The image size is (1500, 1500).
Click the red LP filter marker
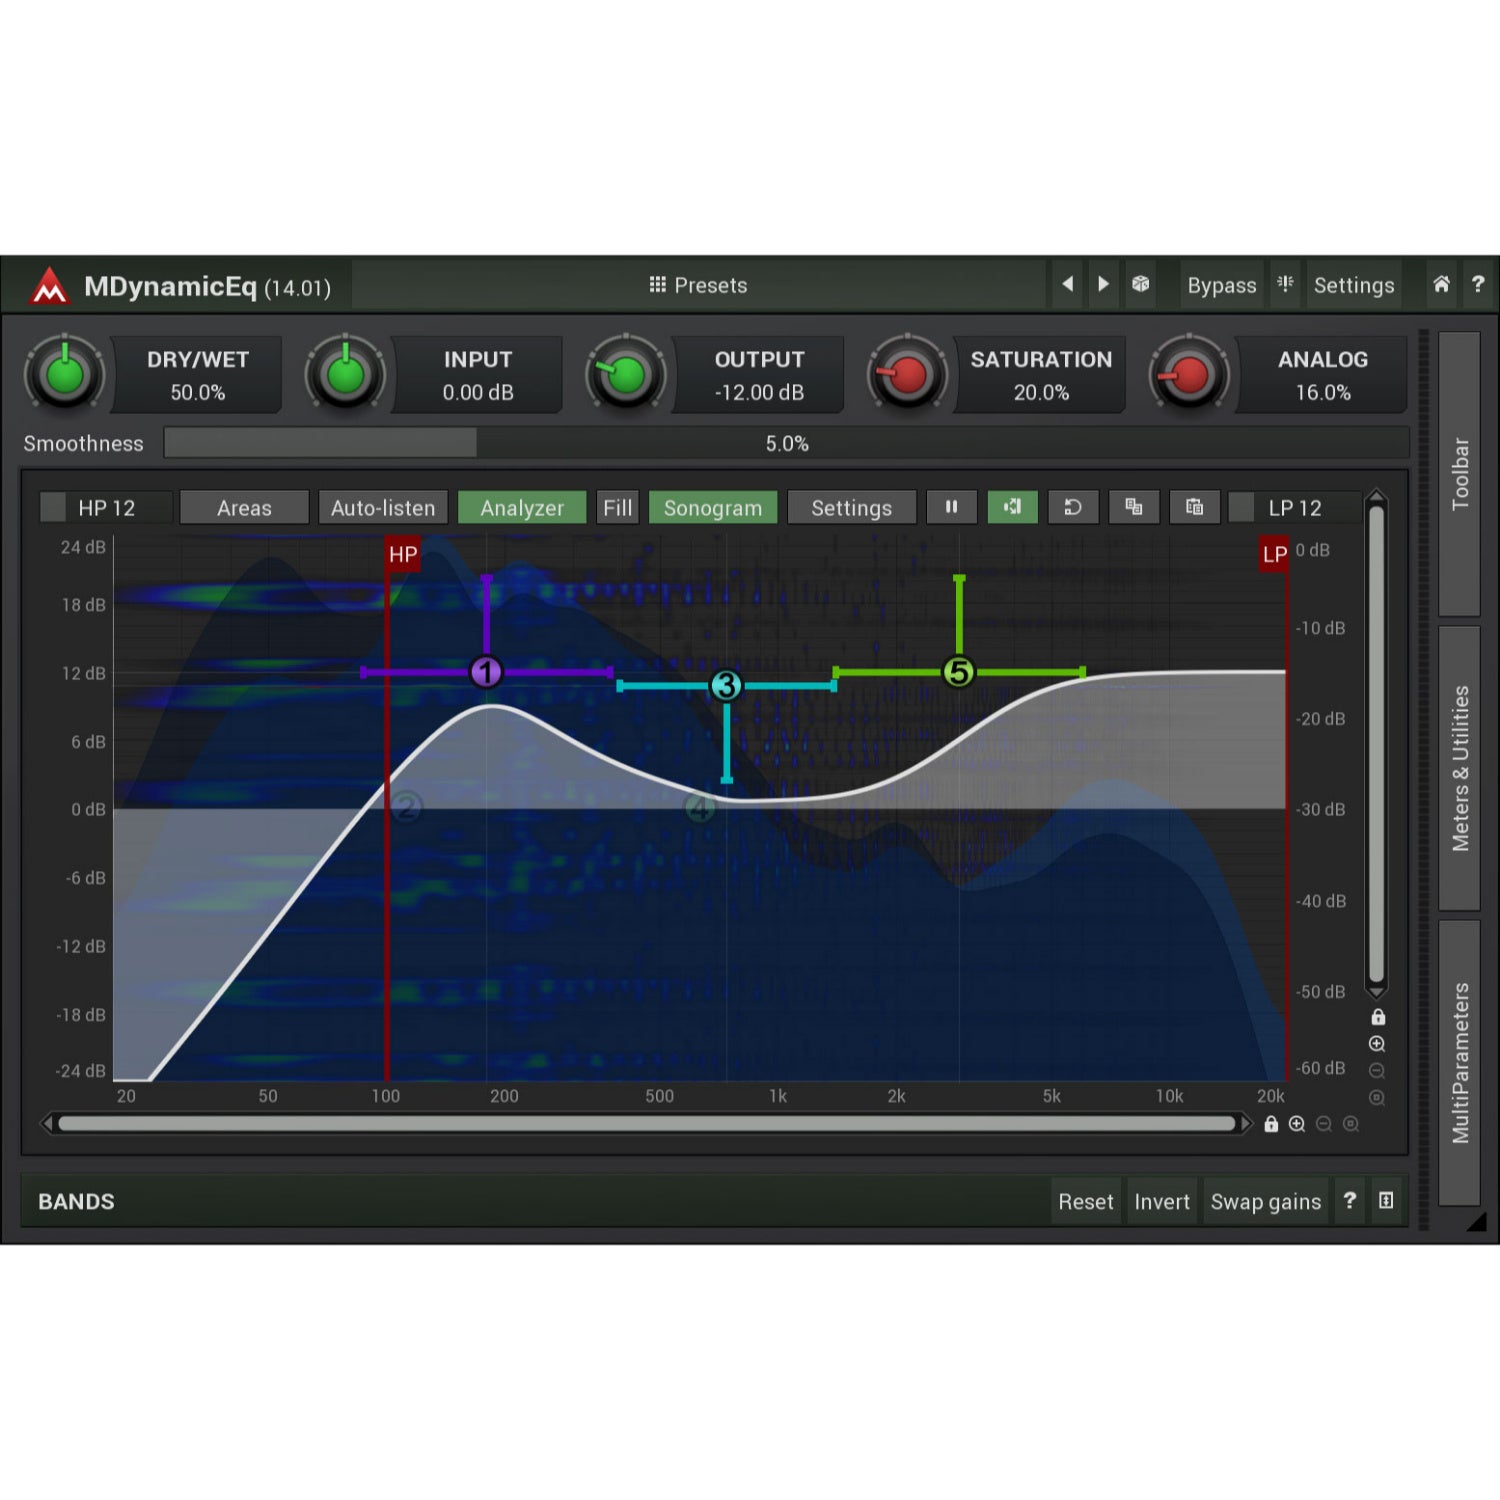pos(1274,554)
